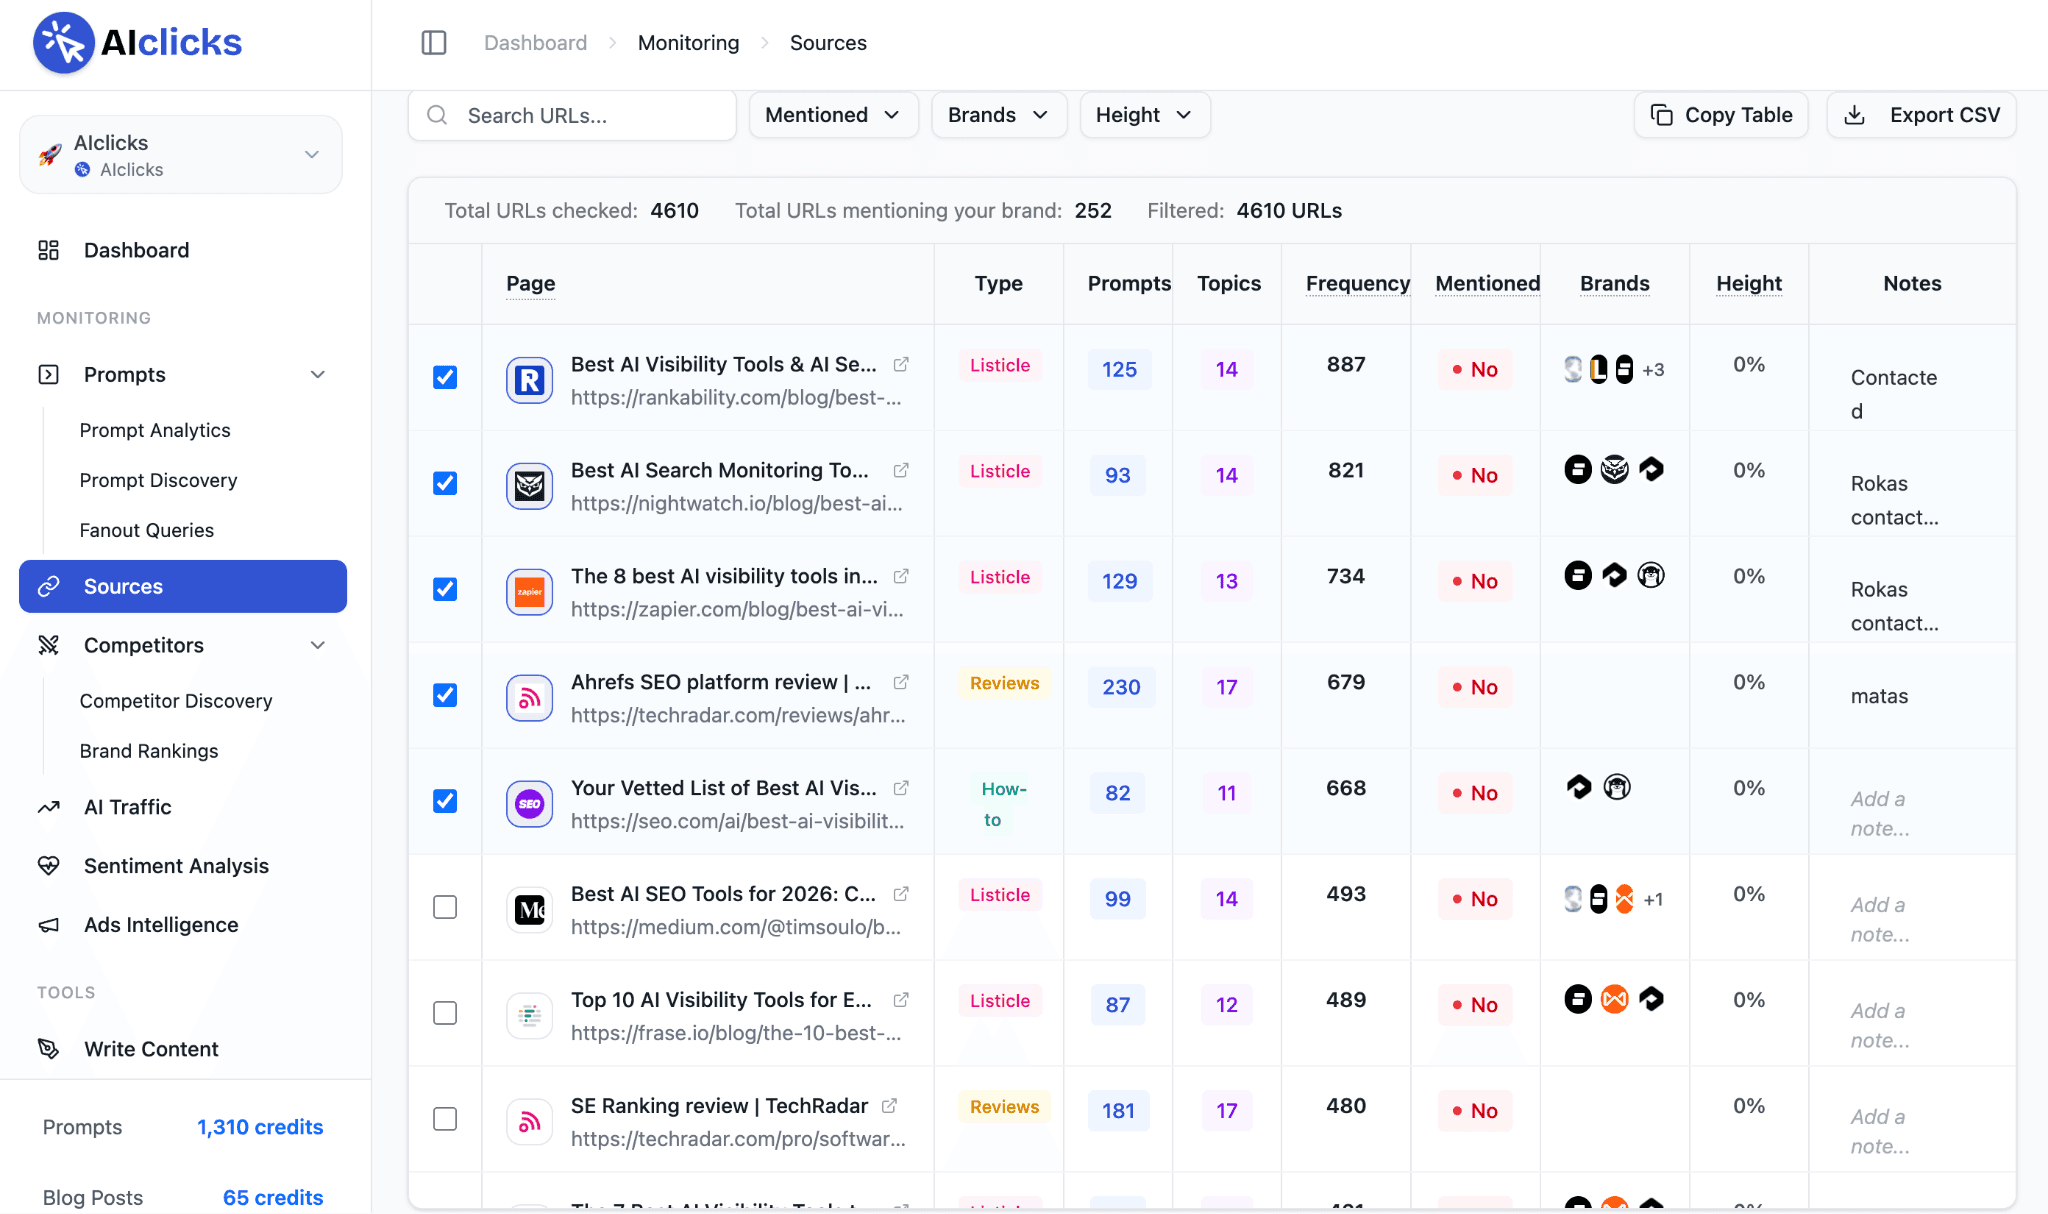Go to Dashboard breadcrumb
Image resolution: width=2048 pixels, height=1214 pixels.
point(535,43)
